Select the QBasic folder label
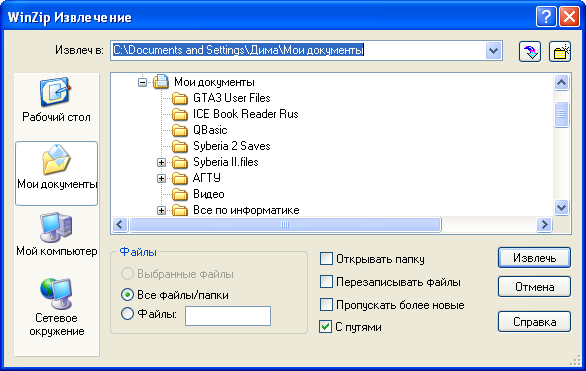The height and width of the screenshot is (371, 586). (210, 130)
